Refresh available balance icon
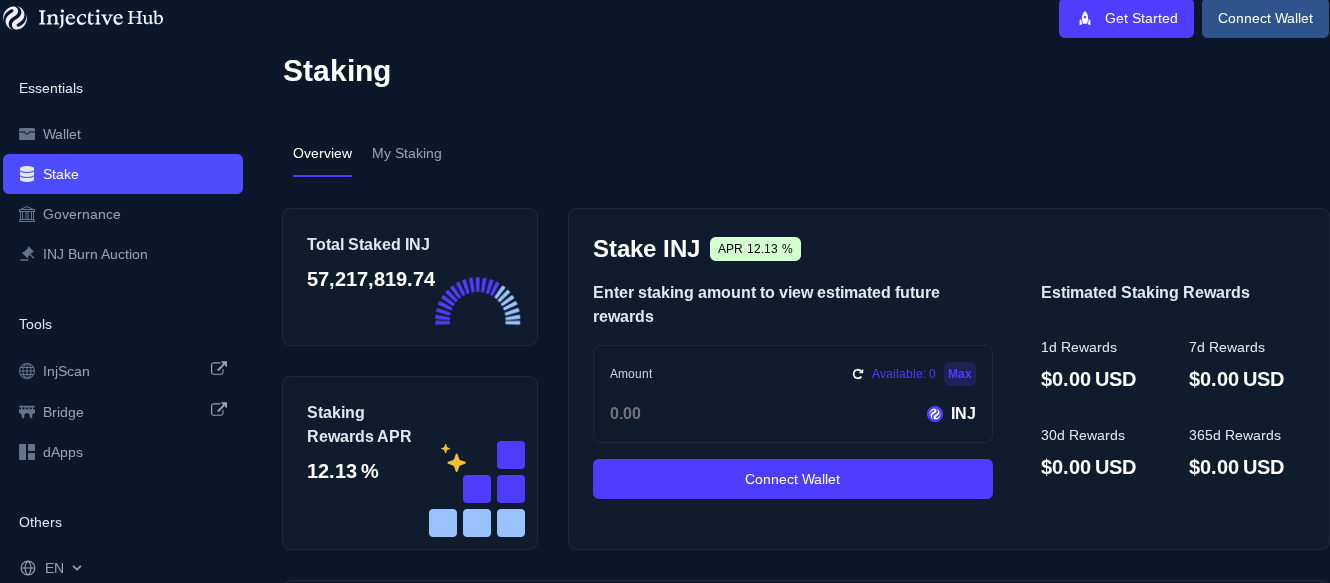Image resolution: width=1330 pixels, height=583 pixels. click(857, 374)
